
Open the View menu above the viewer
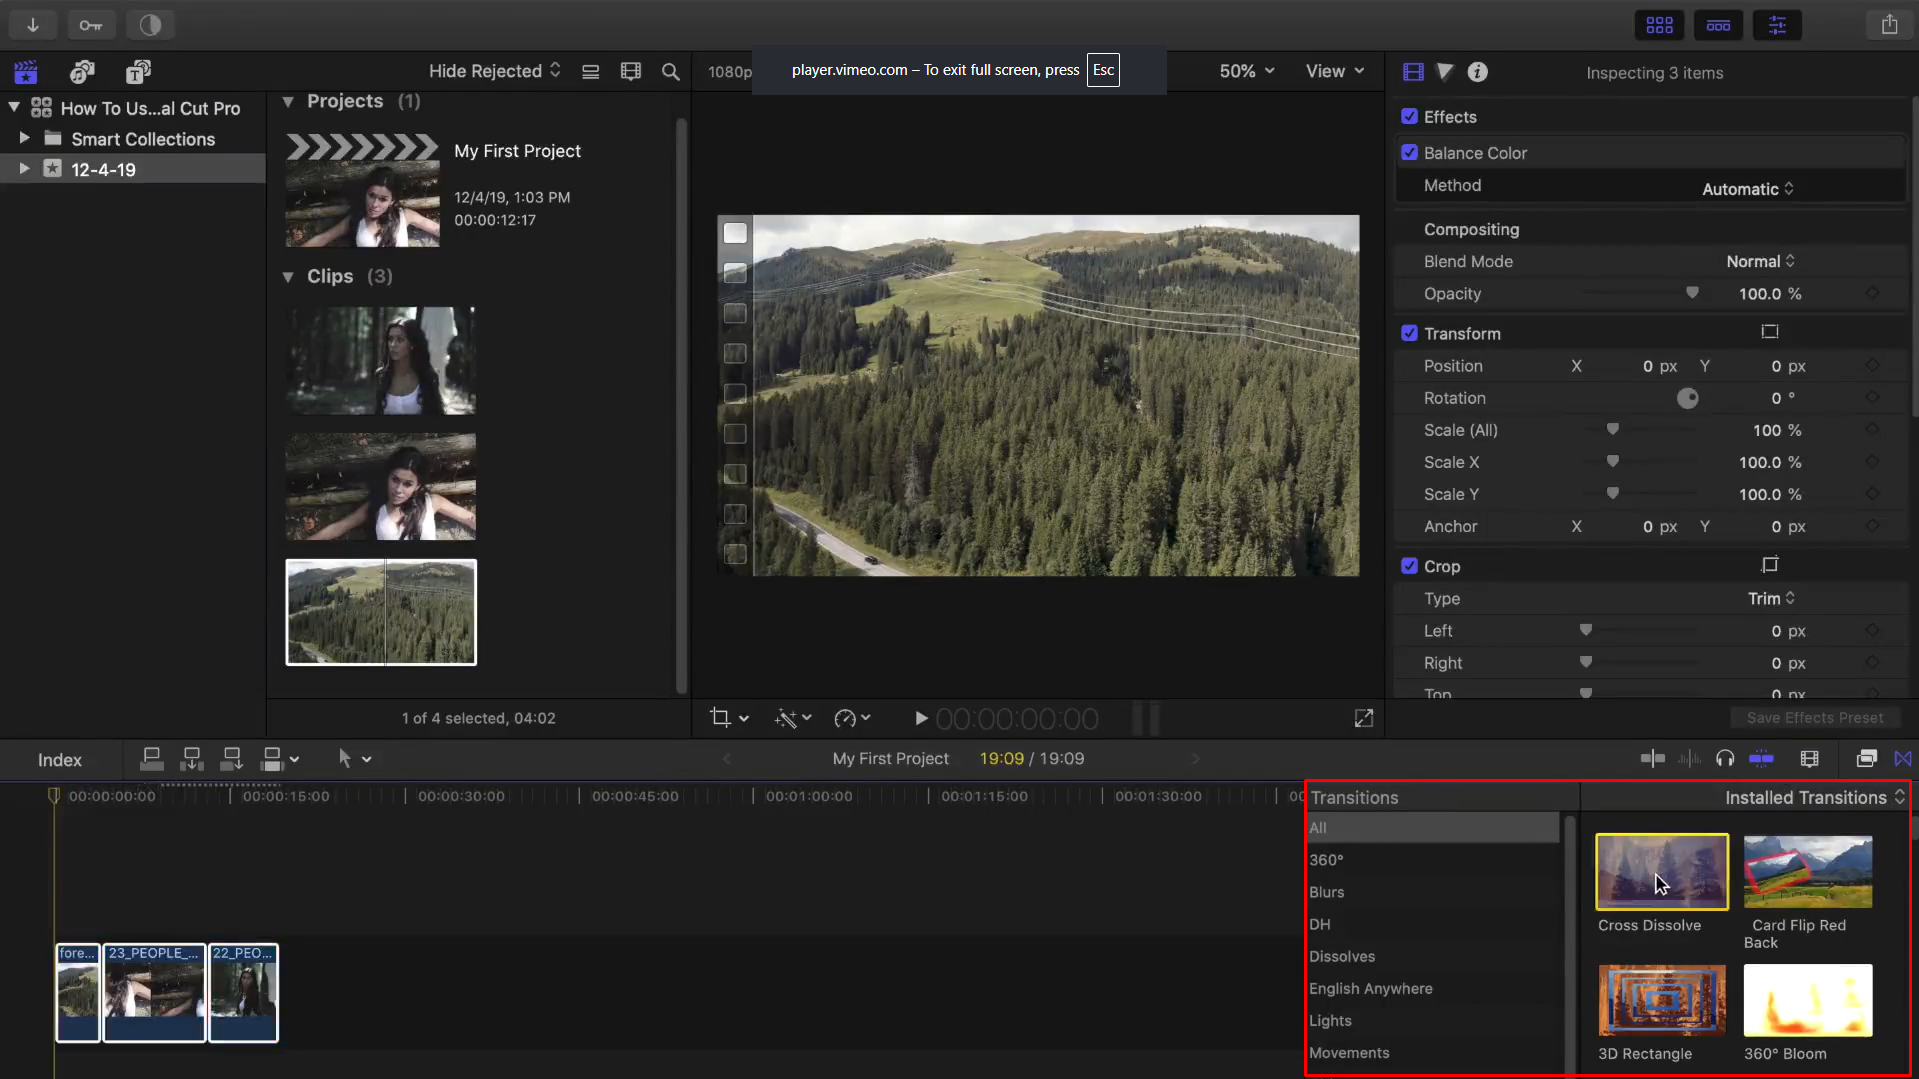point(1334,71)
